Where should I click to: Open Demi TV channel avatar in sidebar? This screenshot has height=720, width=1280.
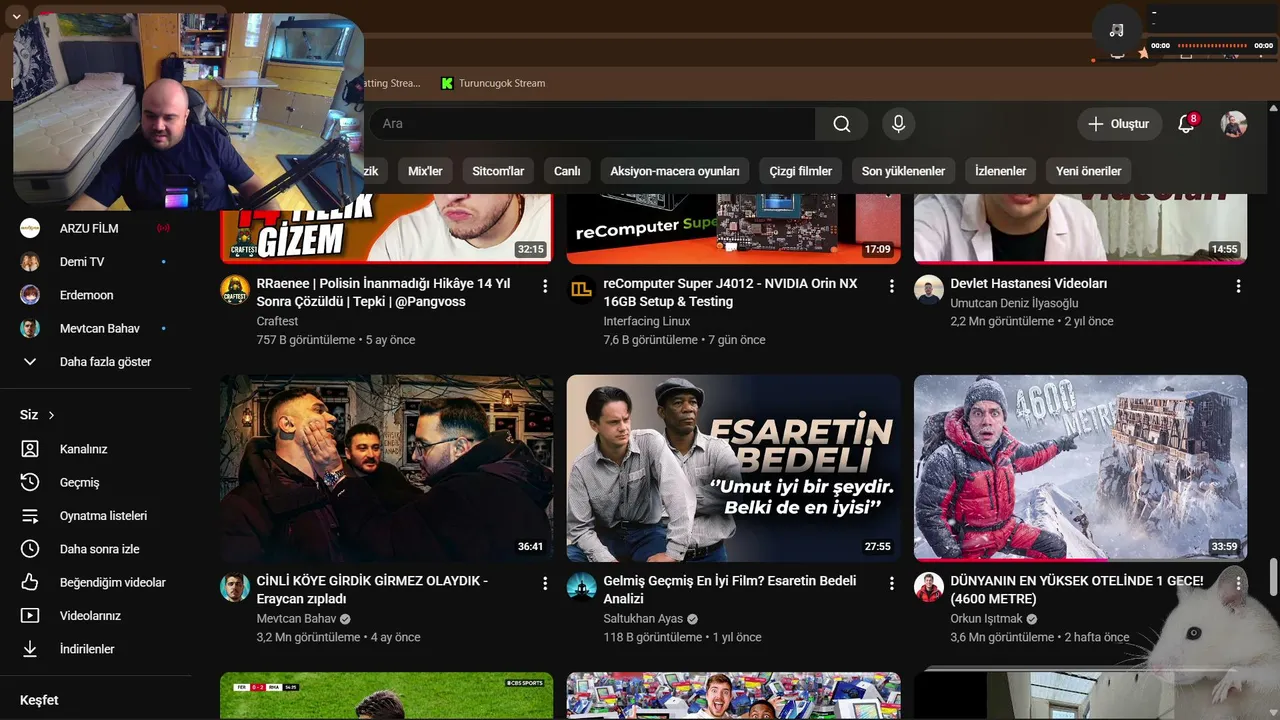click(30, 262)
